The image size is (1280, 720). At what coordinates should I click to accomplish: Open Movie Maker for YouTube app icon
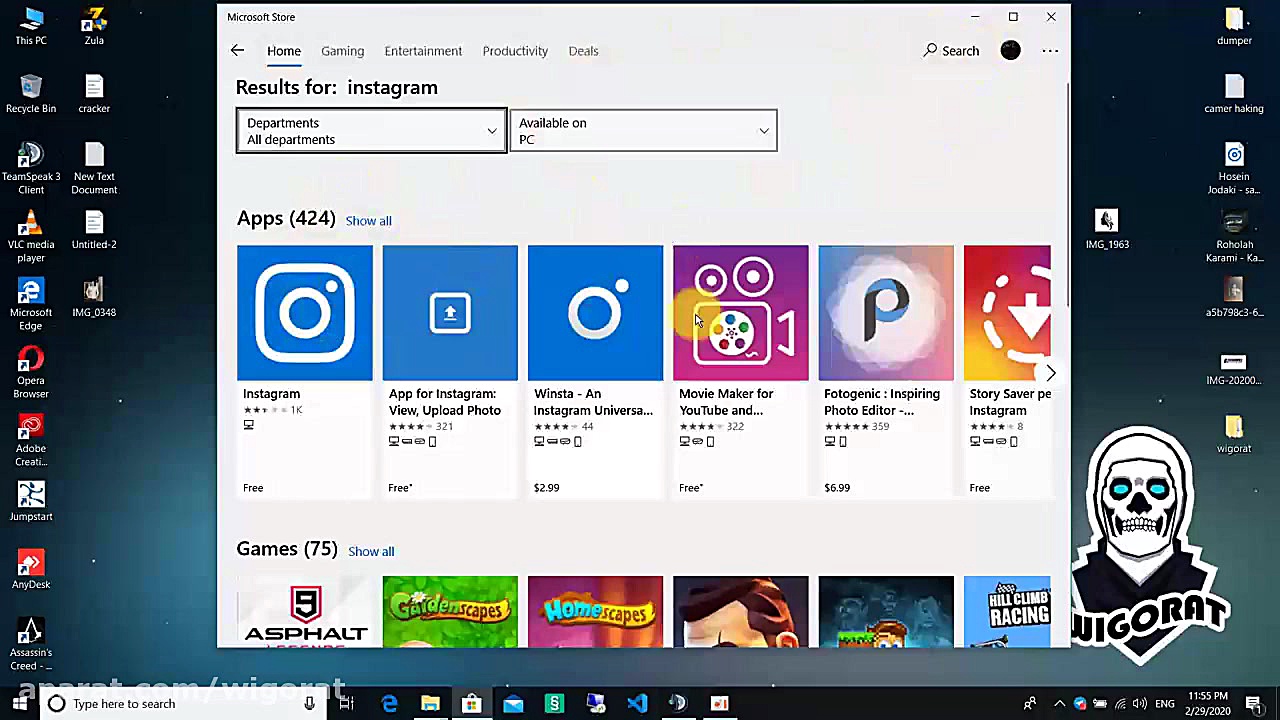740,313
